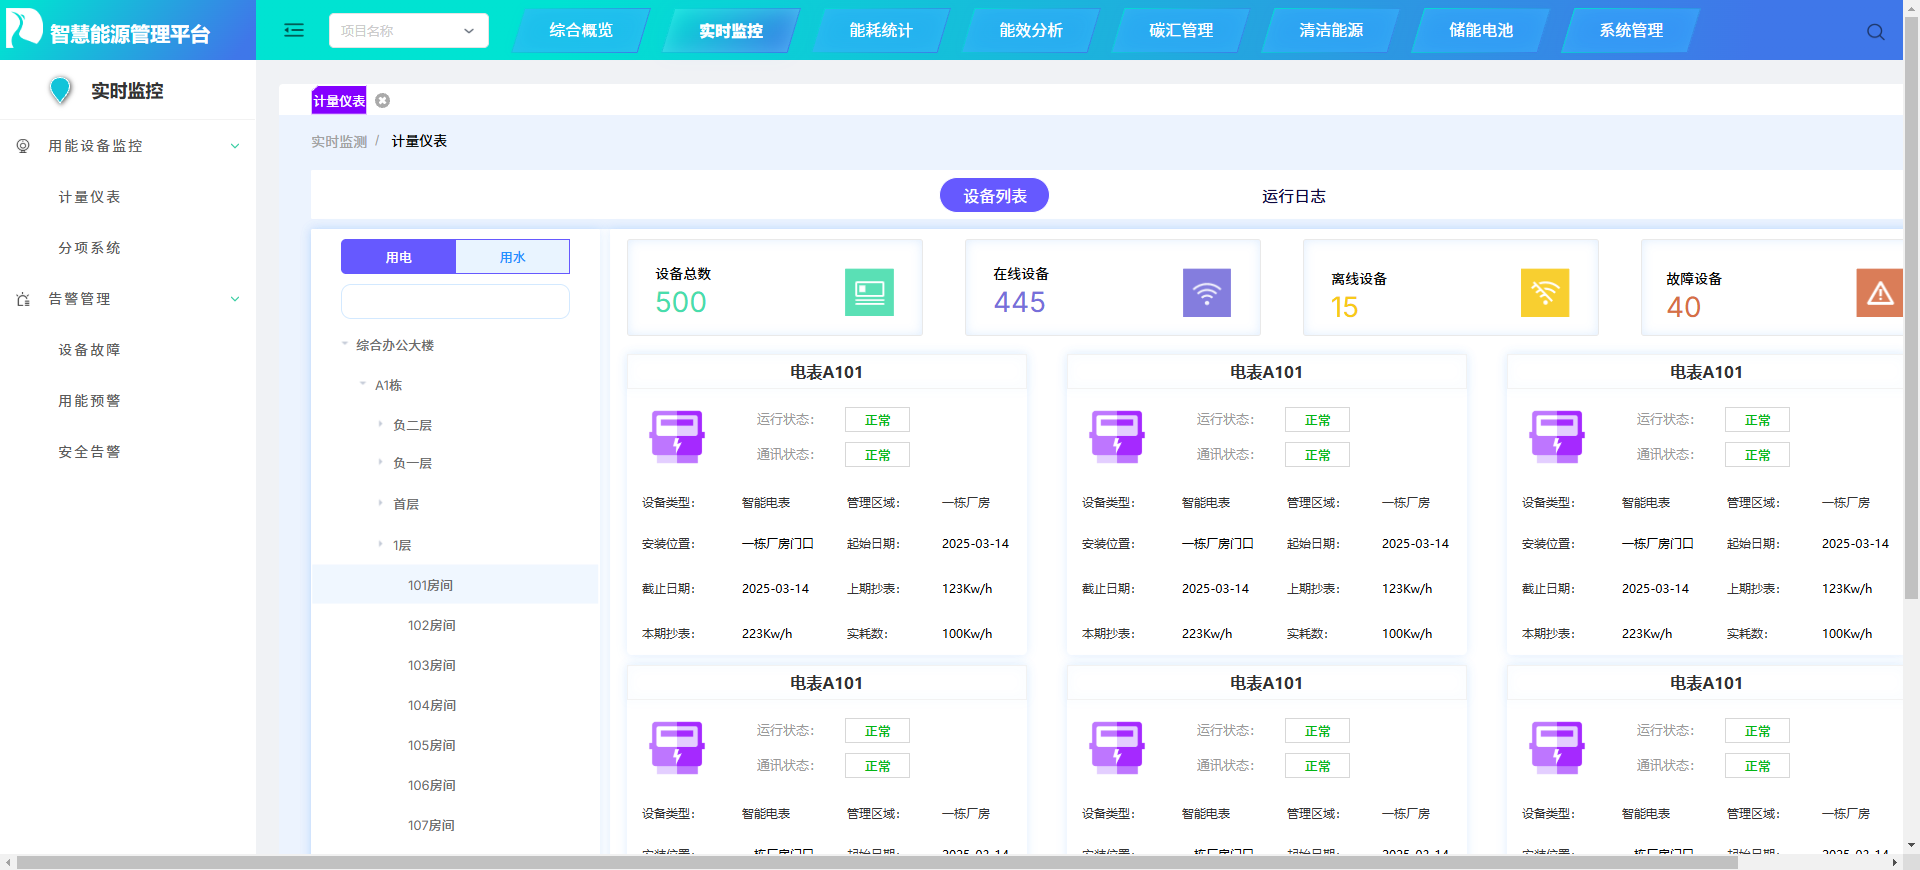Toggle the sidebar collapse hamburger icon
This screenshot has width=1920, height=870.
(x=294, y=30)
